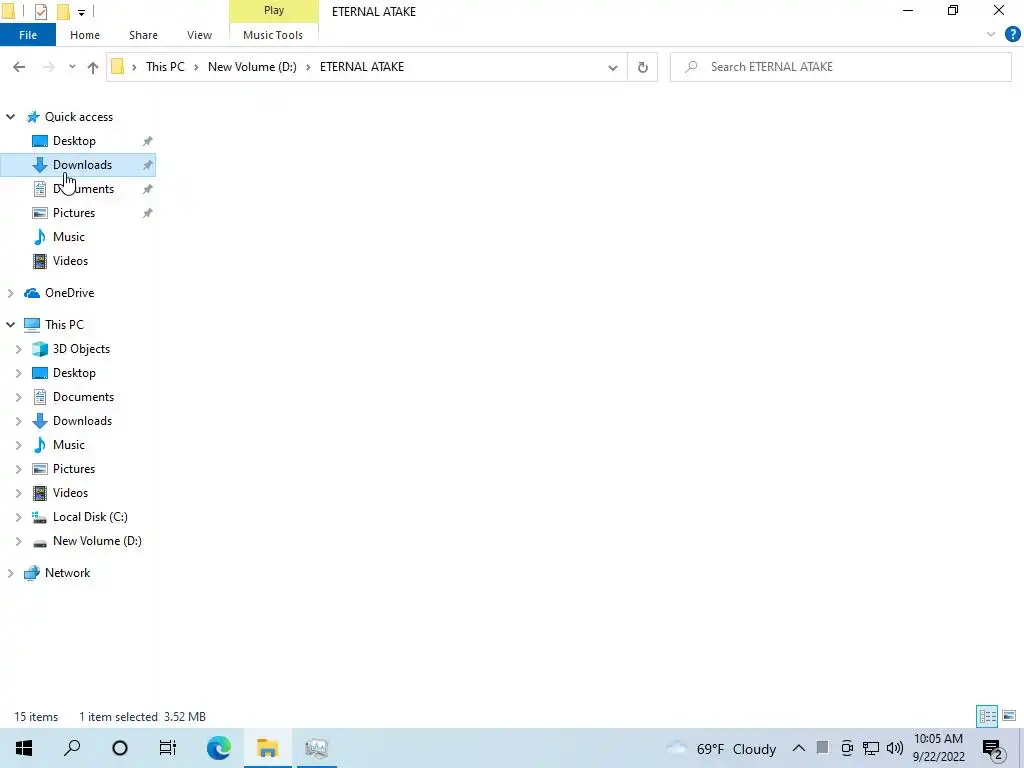Open the Windows Start menu
The width and height of the screenshot is (1024, 768).
(24, 748)
